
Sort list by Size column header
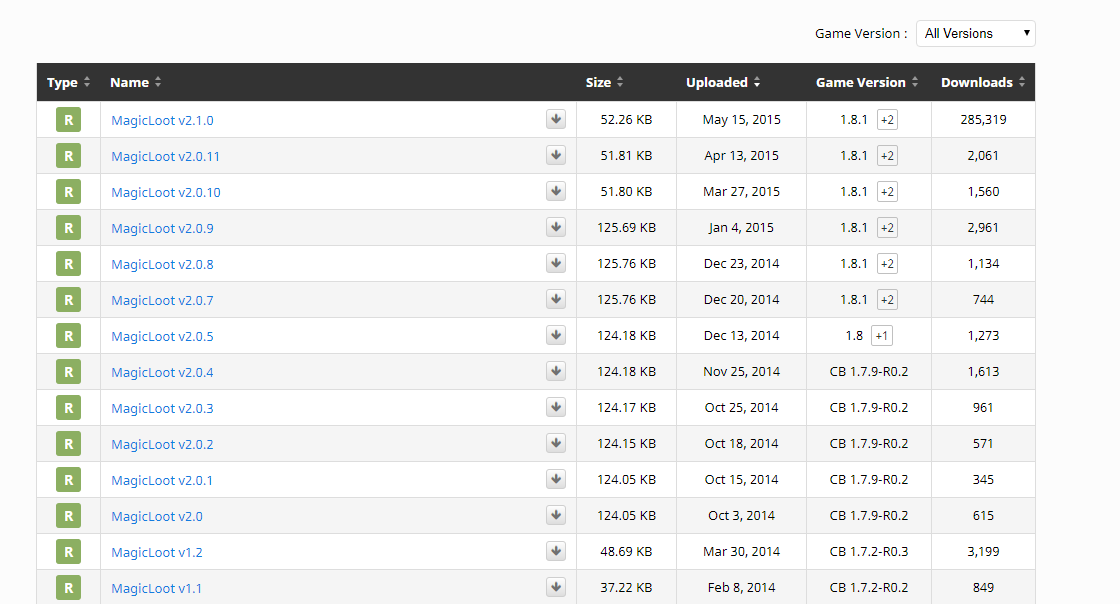[604, 83]
